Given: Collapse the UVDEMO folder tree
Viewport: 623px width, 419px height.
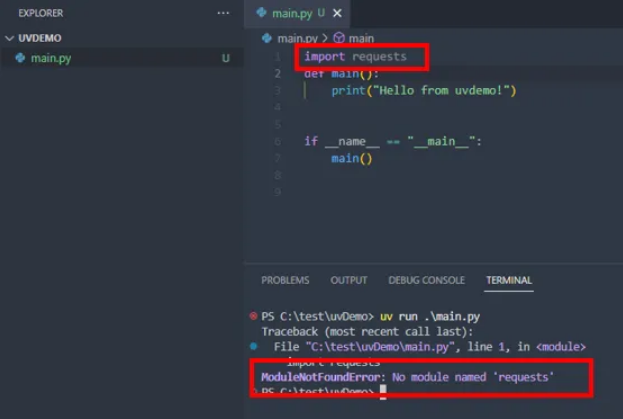Looking at the screenshot, I should coord(10,38).
